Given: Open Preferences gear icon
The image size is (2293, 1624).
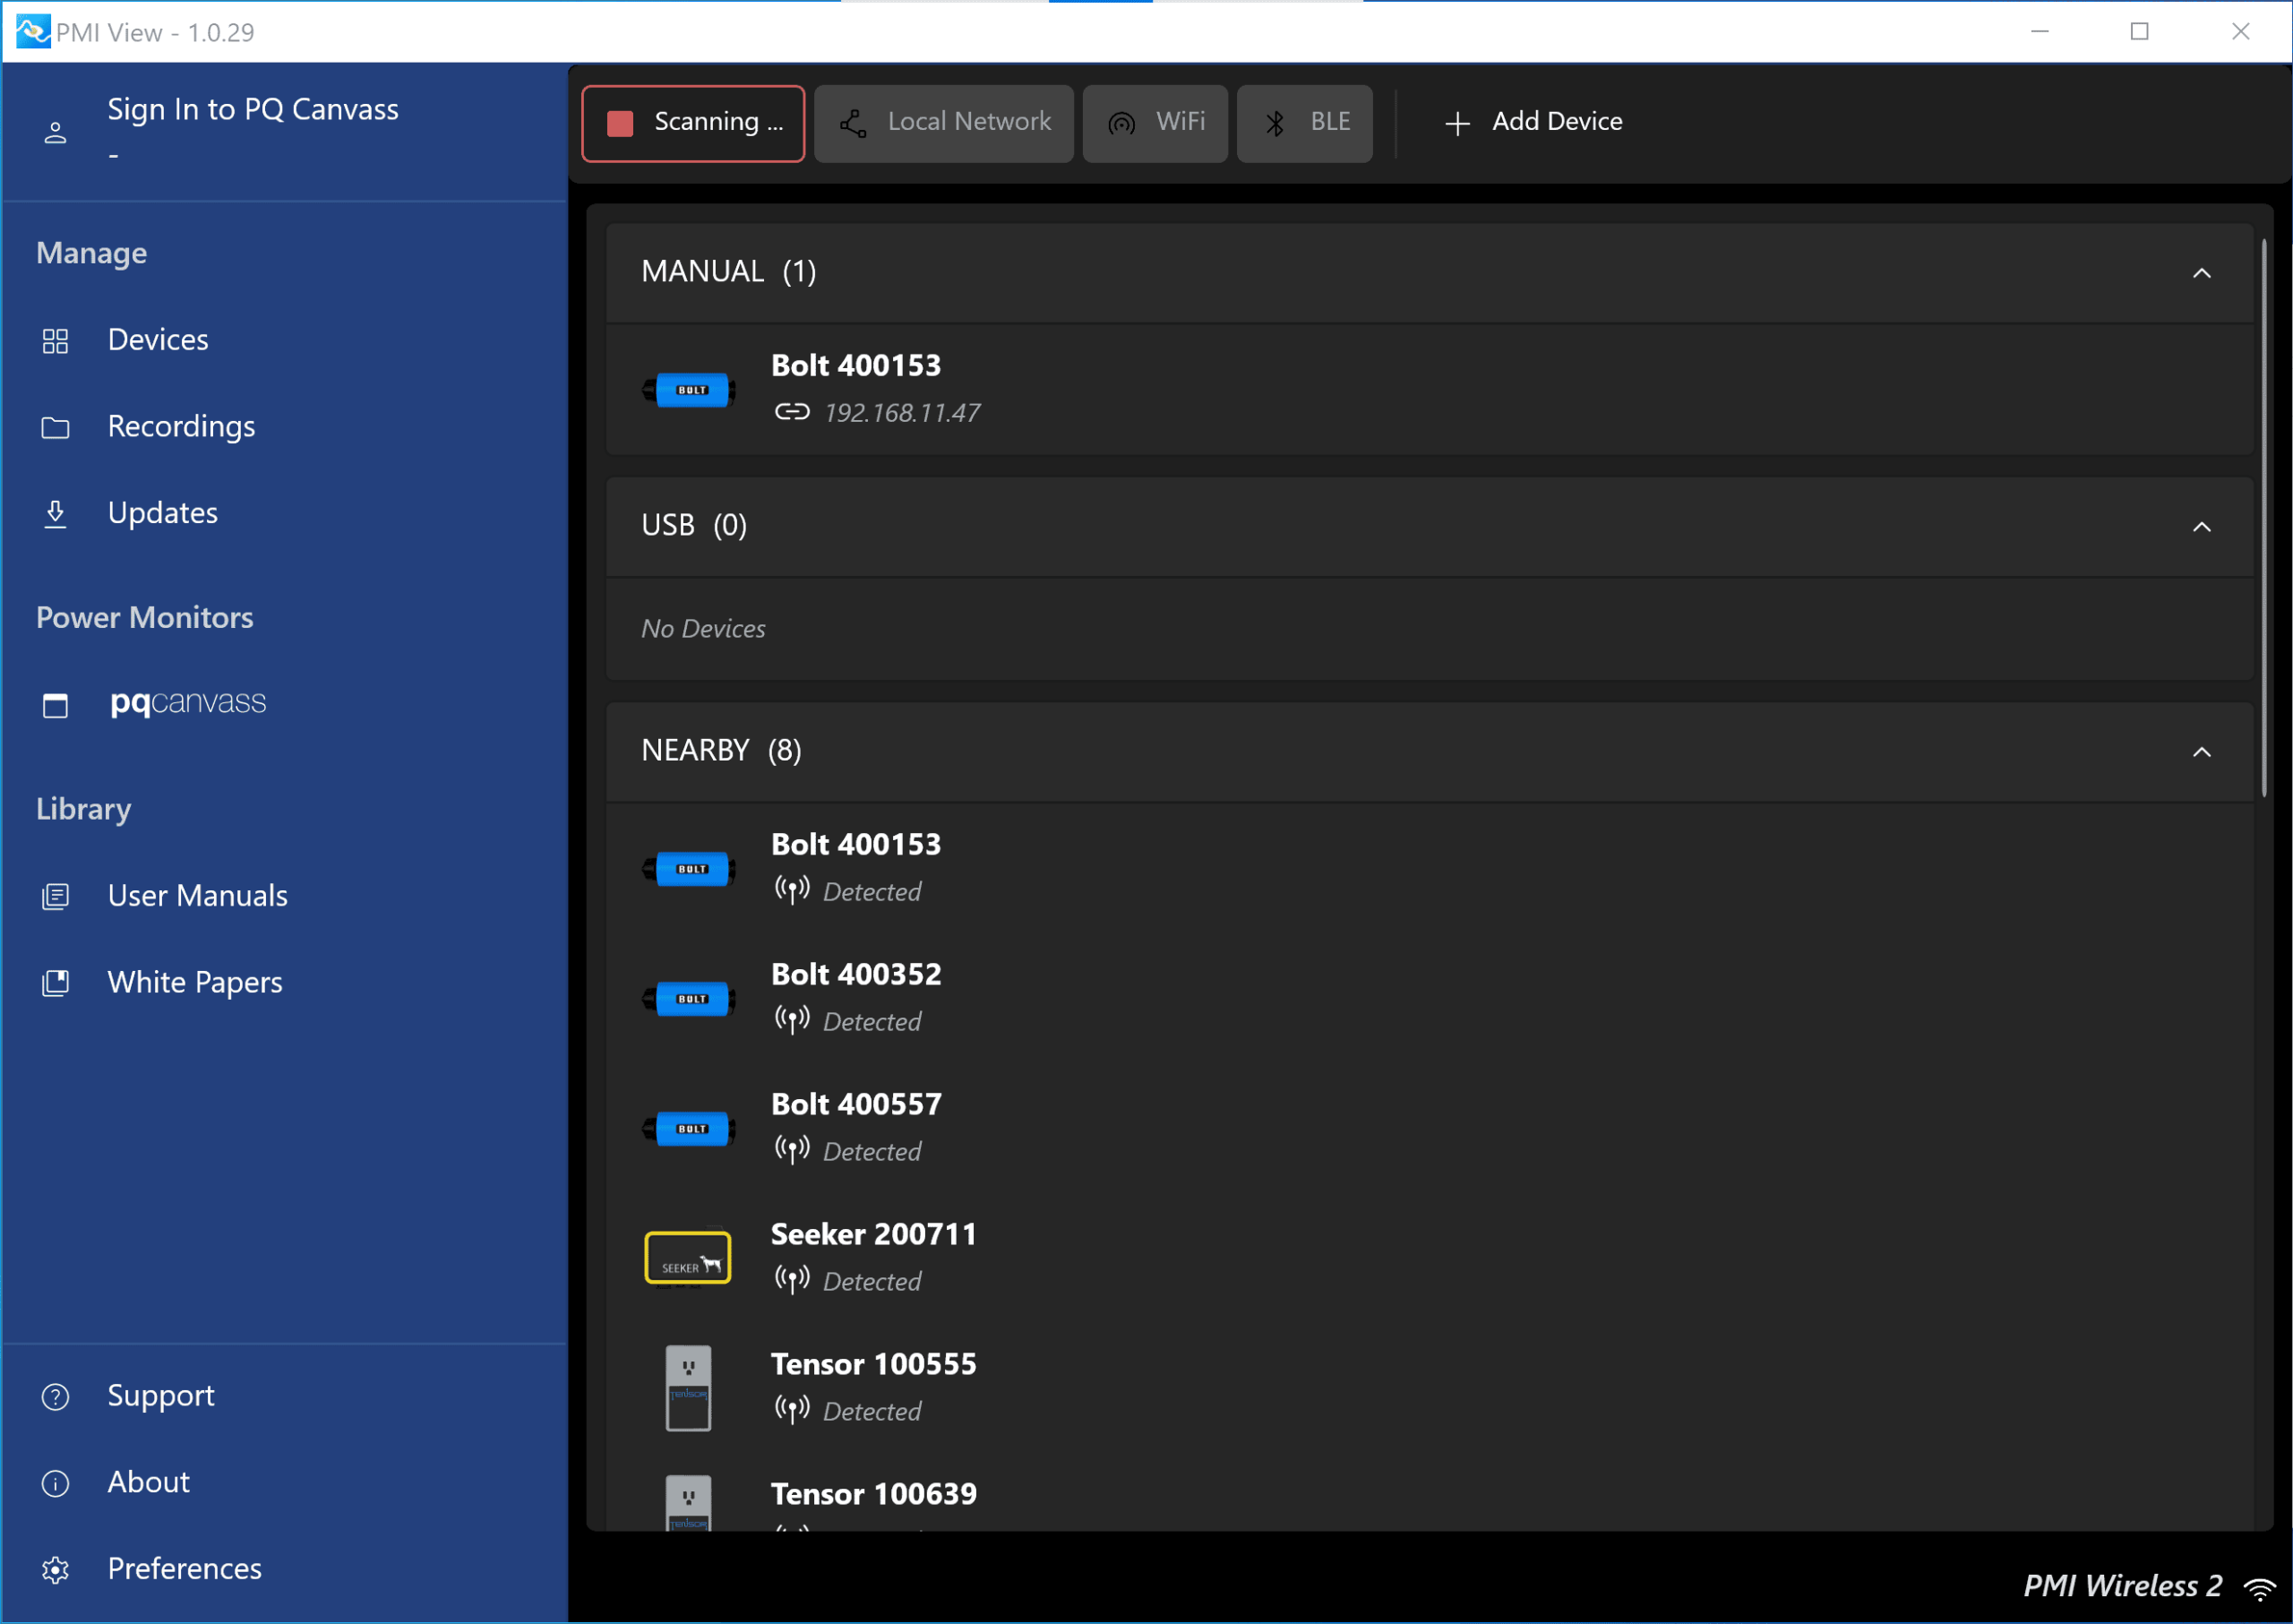Looking at the screenshot, I should pos(56,1569).
